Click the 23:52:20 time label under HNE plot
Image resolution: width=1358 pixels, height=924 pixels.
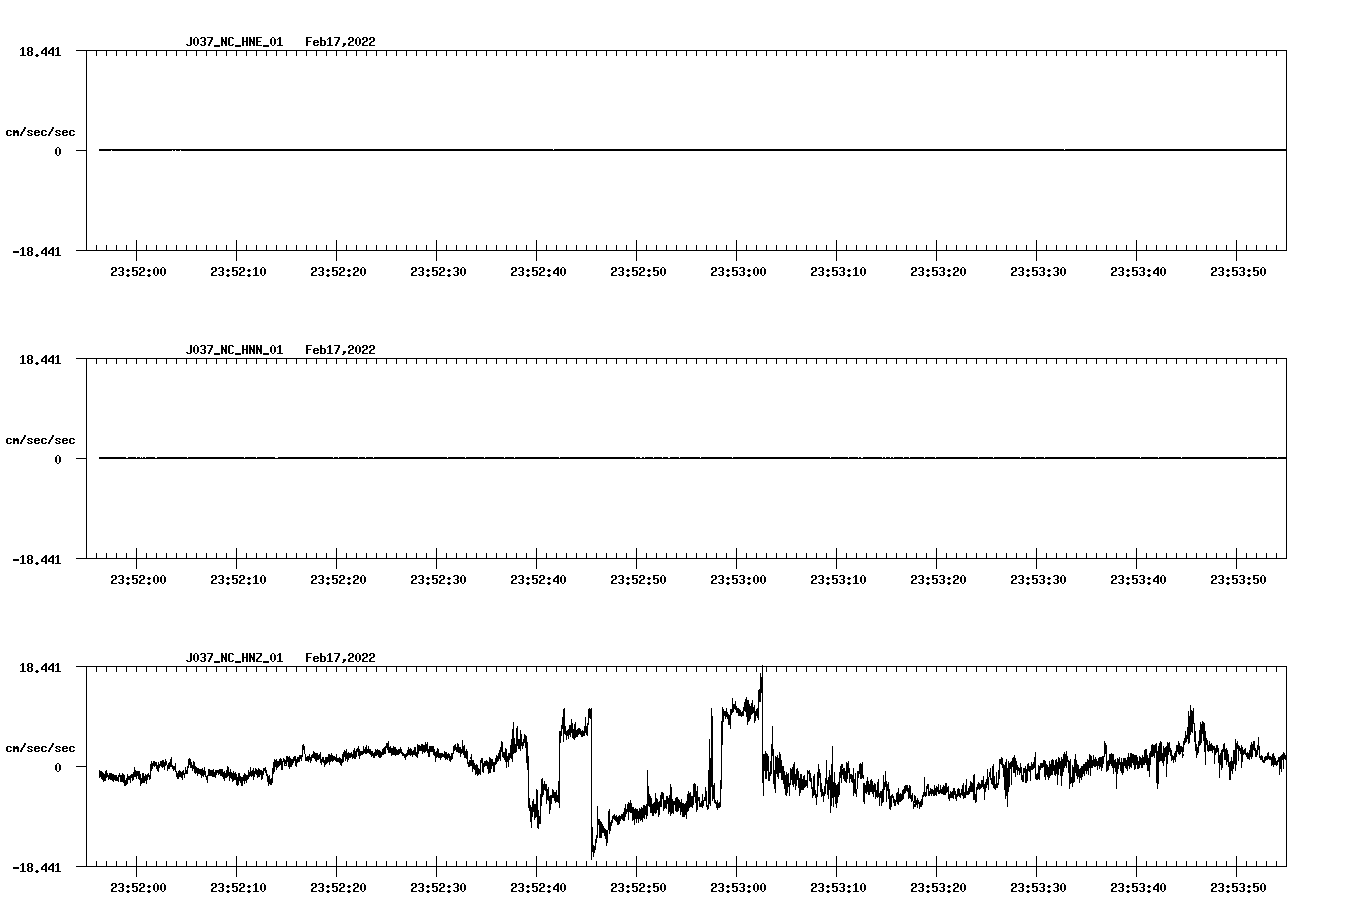click(x=338, y=272)
